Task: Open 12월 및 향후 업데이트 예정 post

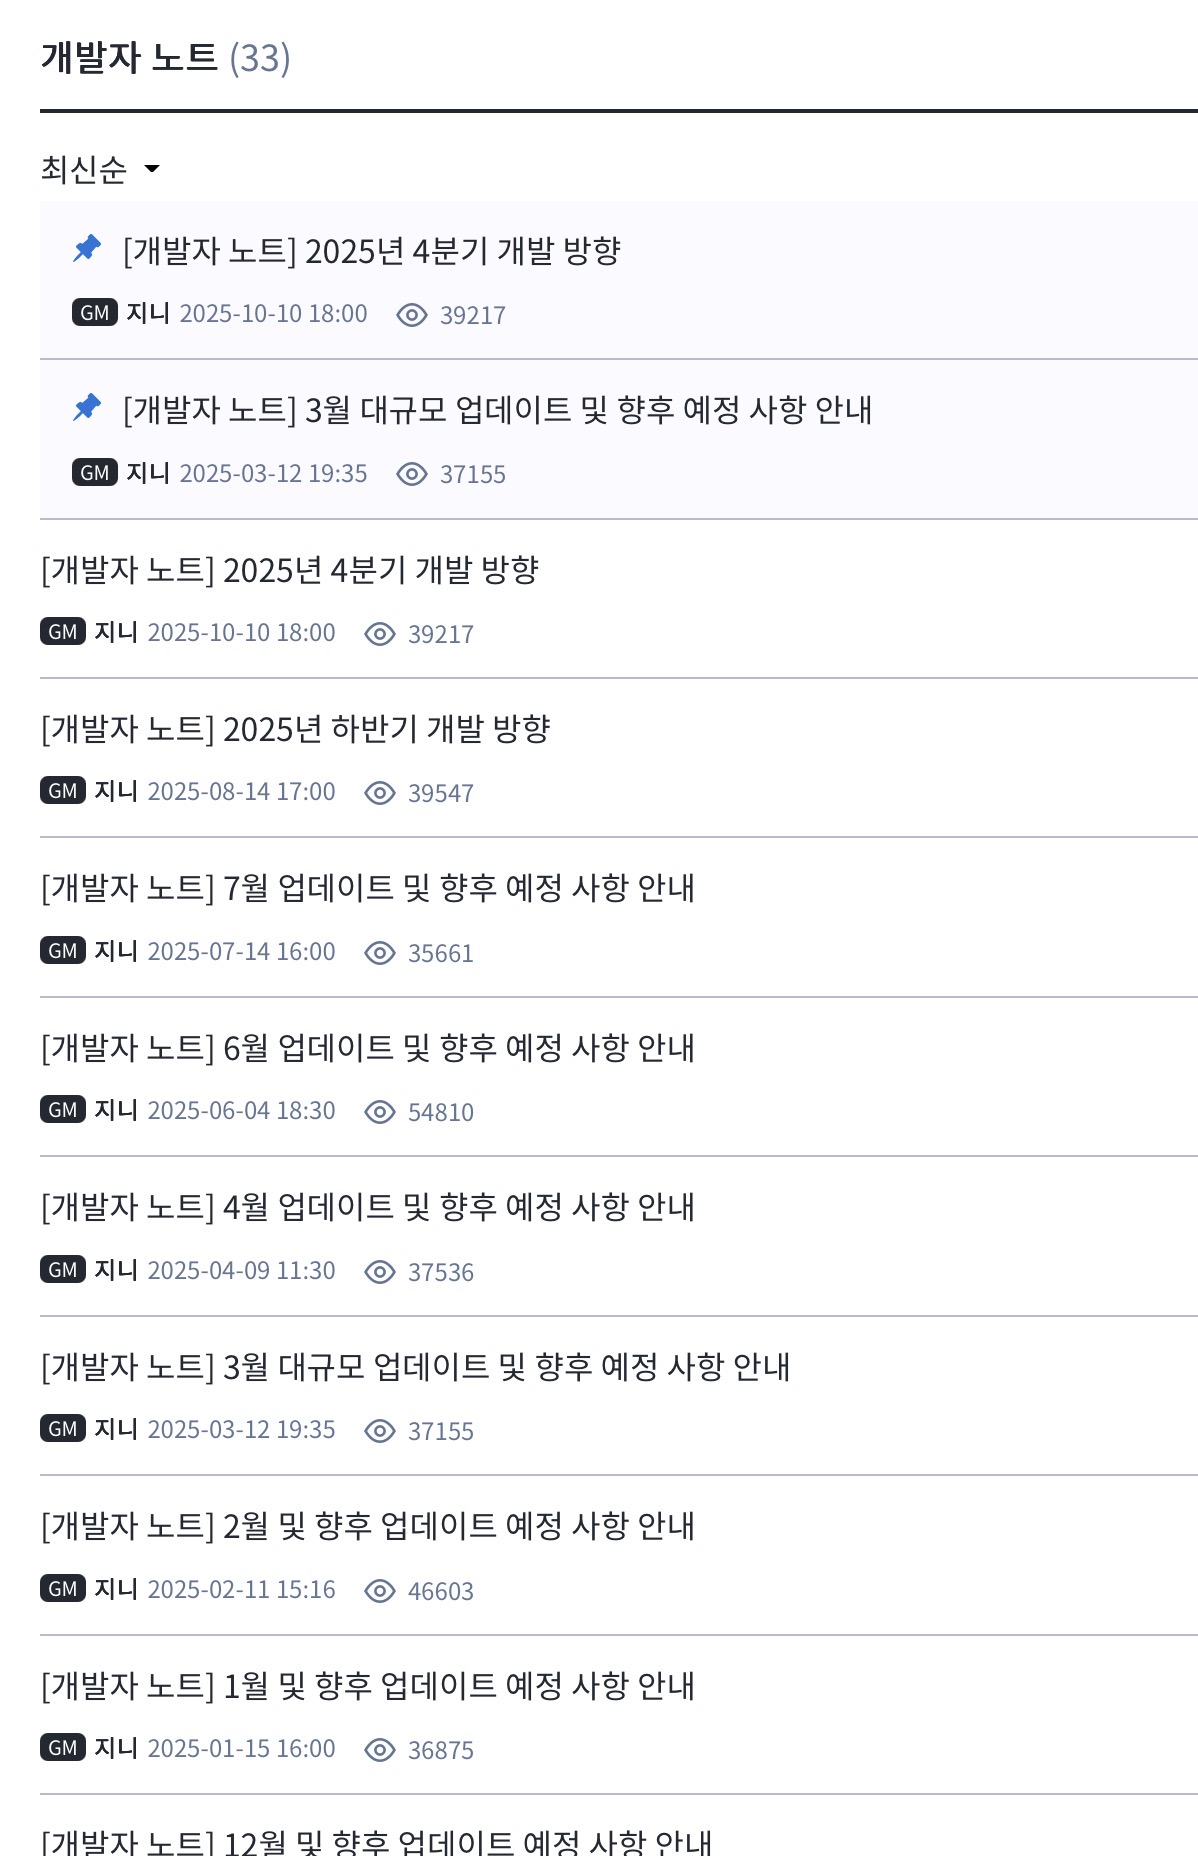Action: [376, 1841]
